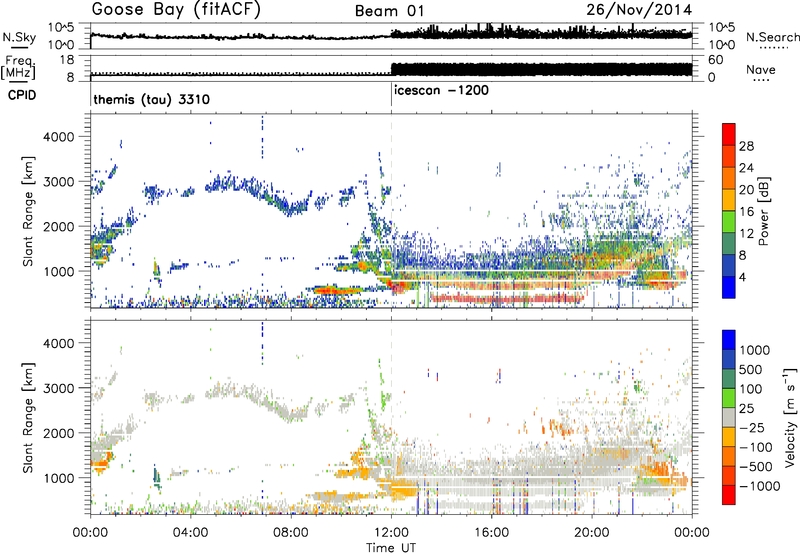Click the '500' Velocity colorbar tick label

pyautogui.click(x=751, y=370)
